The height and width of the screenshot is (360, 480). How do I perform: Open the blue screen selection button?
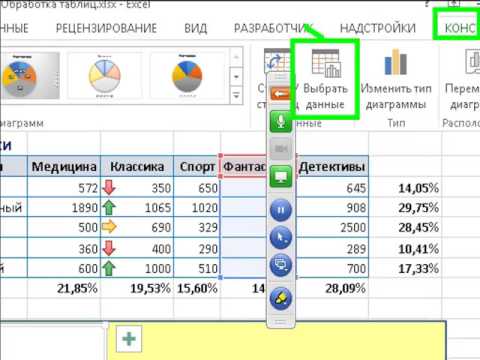pos(281,265)
